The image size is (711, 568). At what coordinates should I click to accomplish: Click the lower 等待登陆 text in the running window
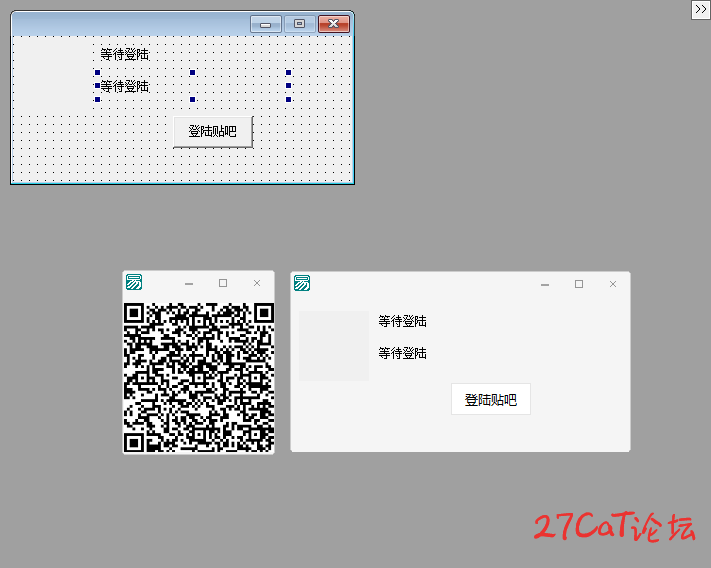403,353
